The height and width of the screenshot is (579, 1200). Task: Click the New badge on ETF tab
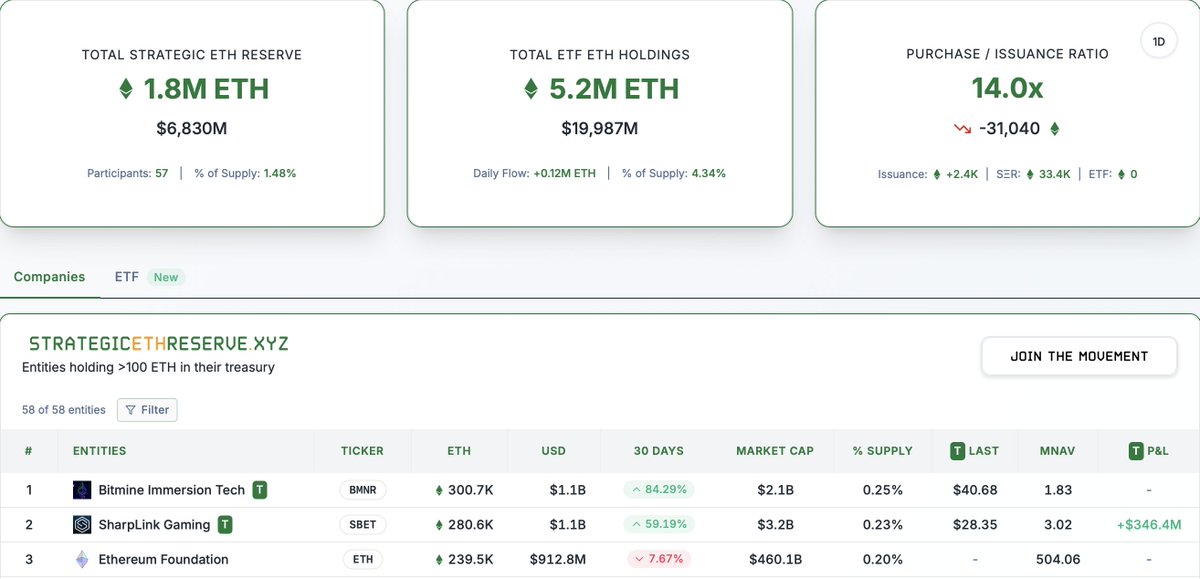(x=166, y=277)
